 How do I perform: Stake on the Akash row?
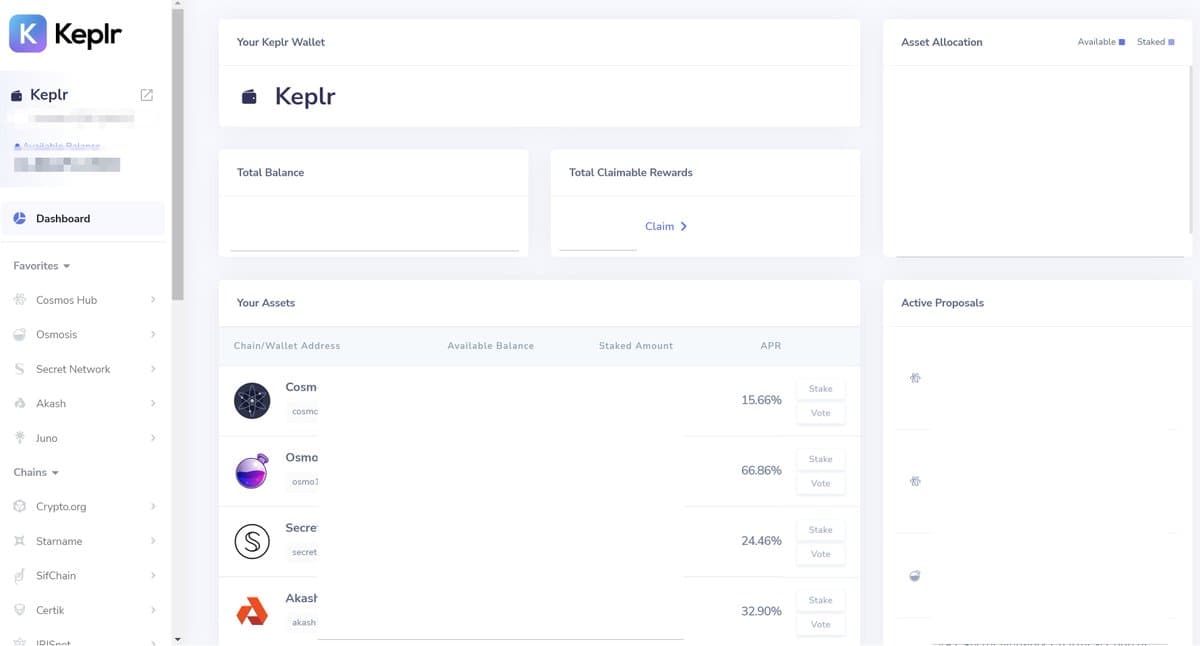click(x=820, y=599)
